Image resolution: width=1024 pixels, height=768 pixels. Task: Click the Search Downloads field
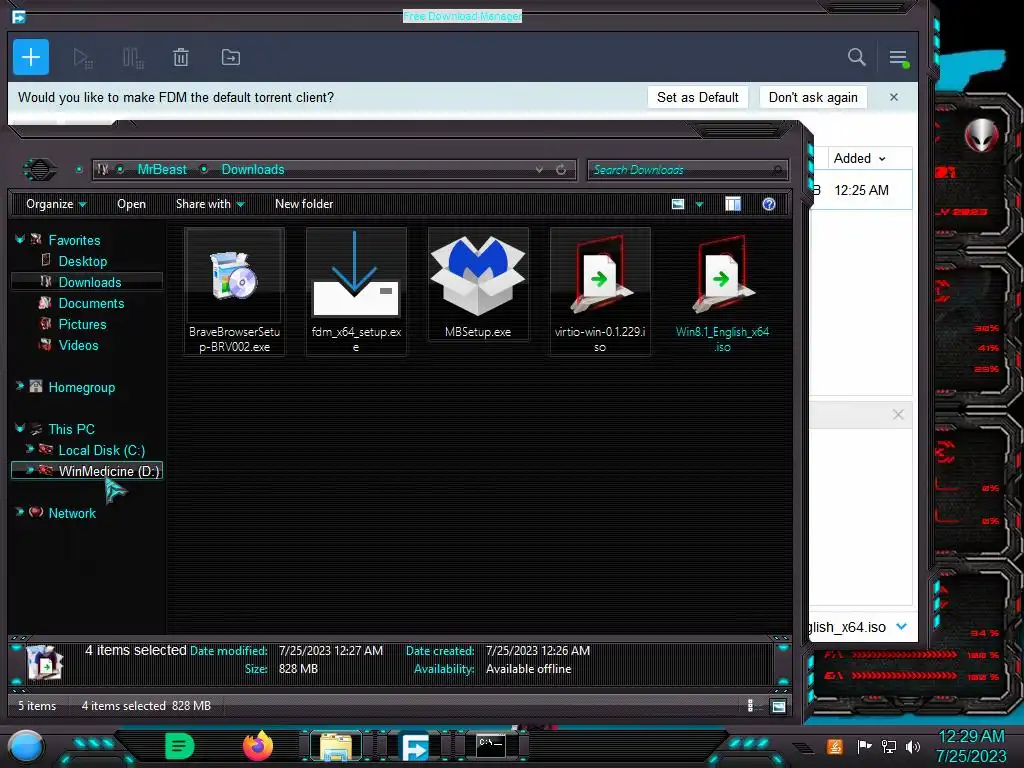click(687, 170)
